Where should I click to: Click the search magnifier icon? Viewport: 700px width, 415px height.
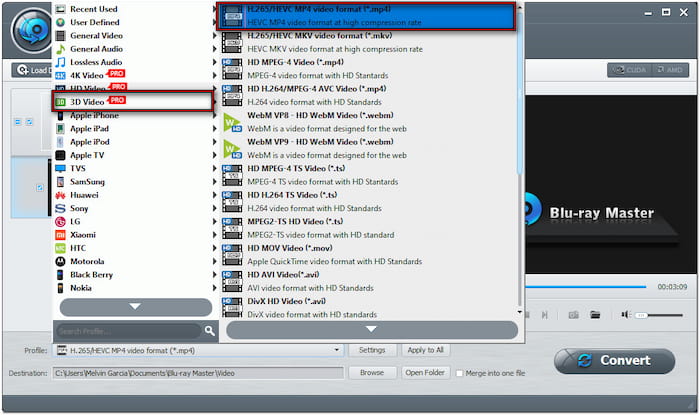[209, 331]
